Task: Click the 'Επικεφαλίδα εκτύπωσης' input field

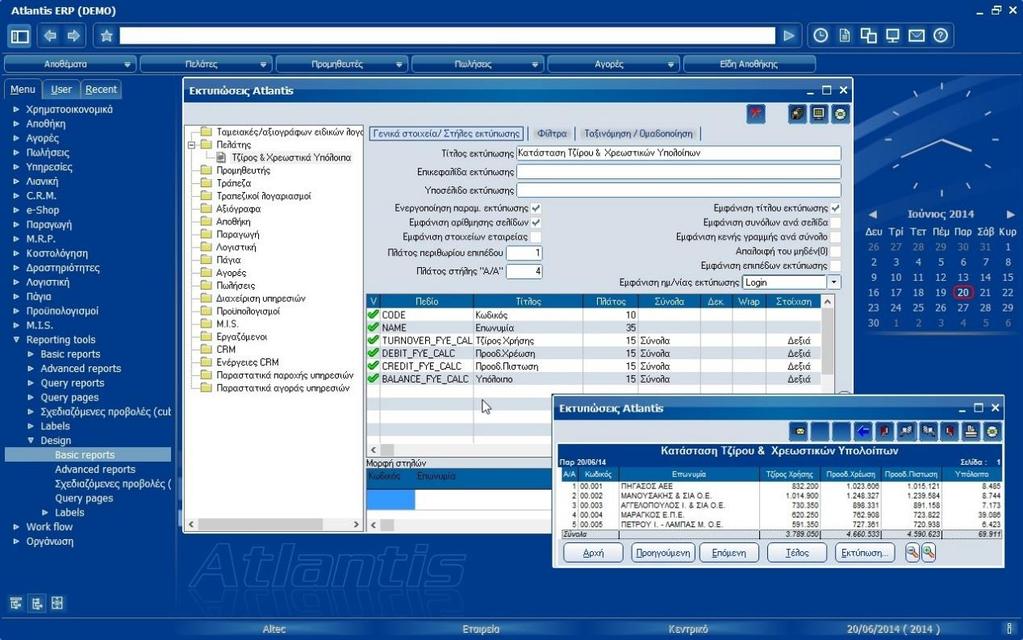Action: pyautogui.click(x=678, y=172)
